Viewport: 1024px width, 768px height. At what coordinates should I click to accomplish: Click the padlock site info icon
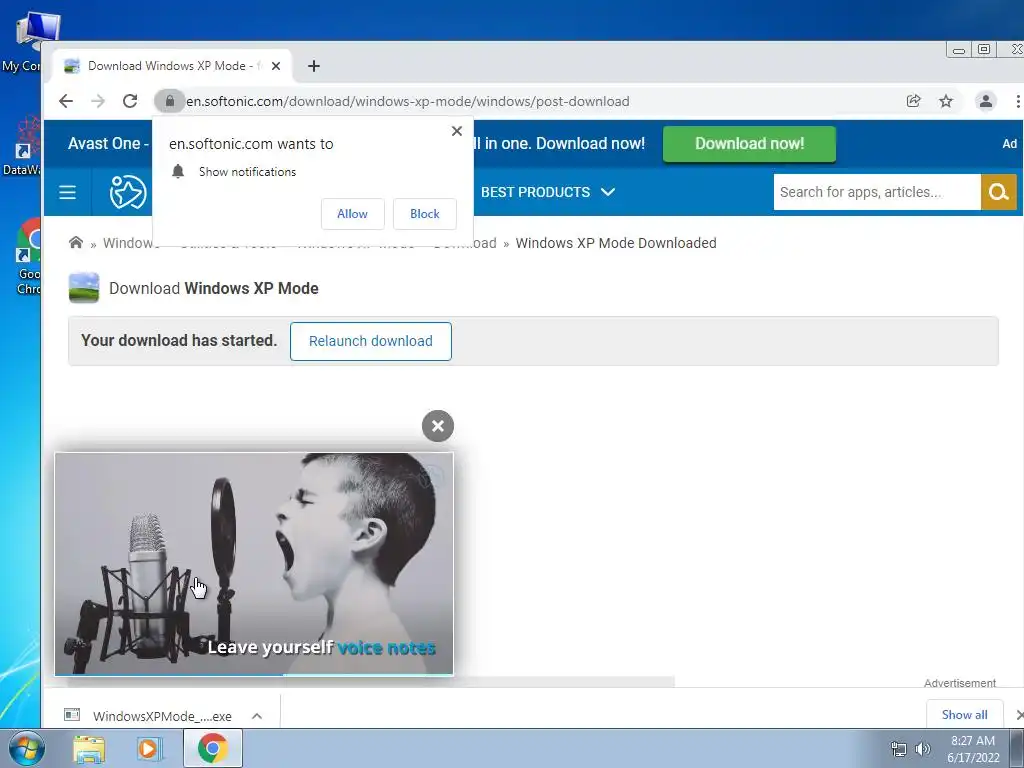[x=170, y=101]
